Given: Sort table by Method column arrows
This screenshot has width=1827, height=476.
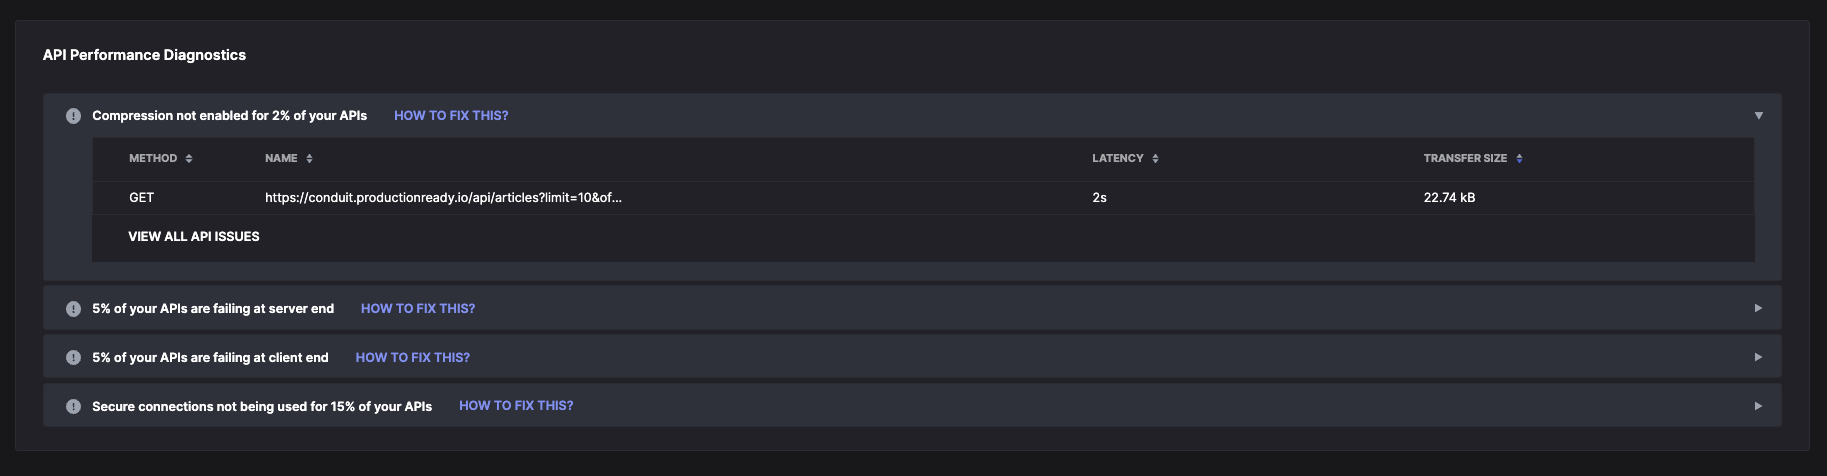Looking at the screenshot, I should [x=189, y=159].
